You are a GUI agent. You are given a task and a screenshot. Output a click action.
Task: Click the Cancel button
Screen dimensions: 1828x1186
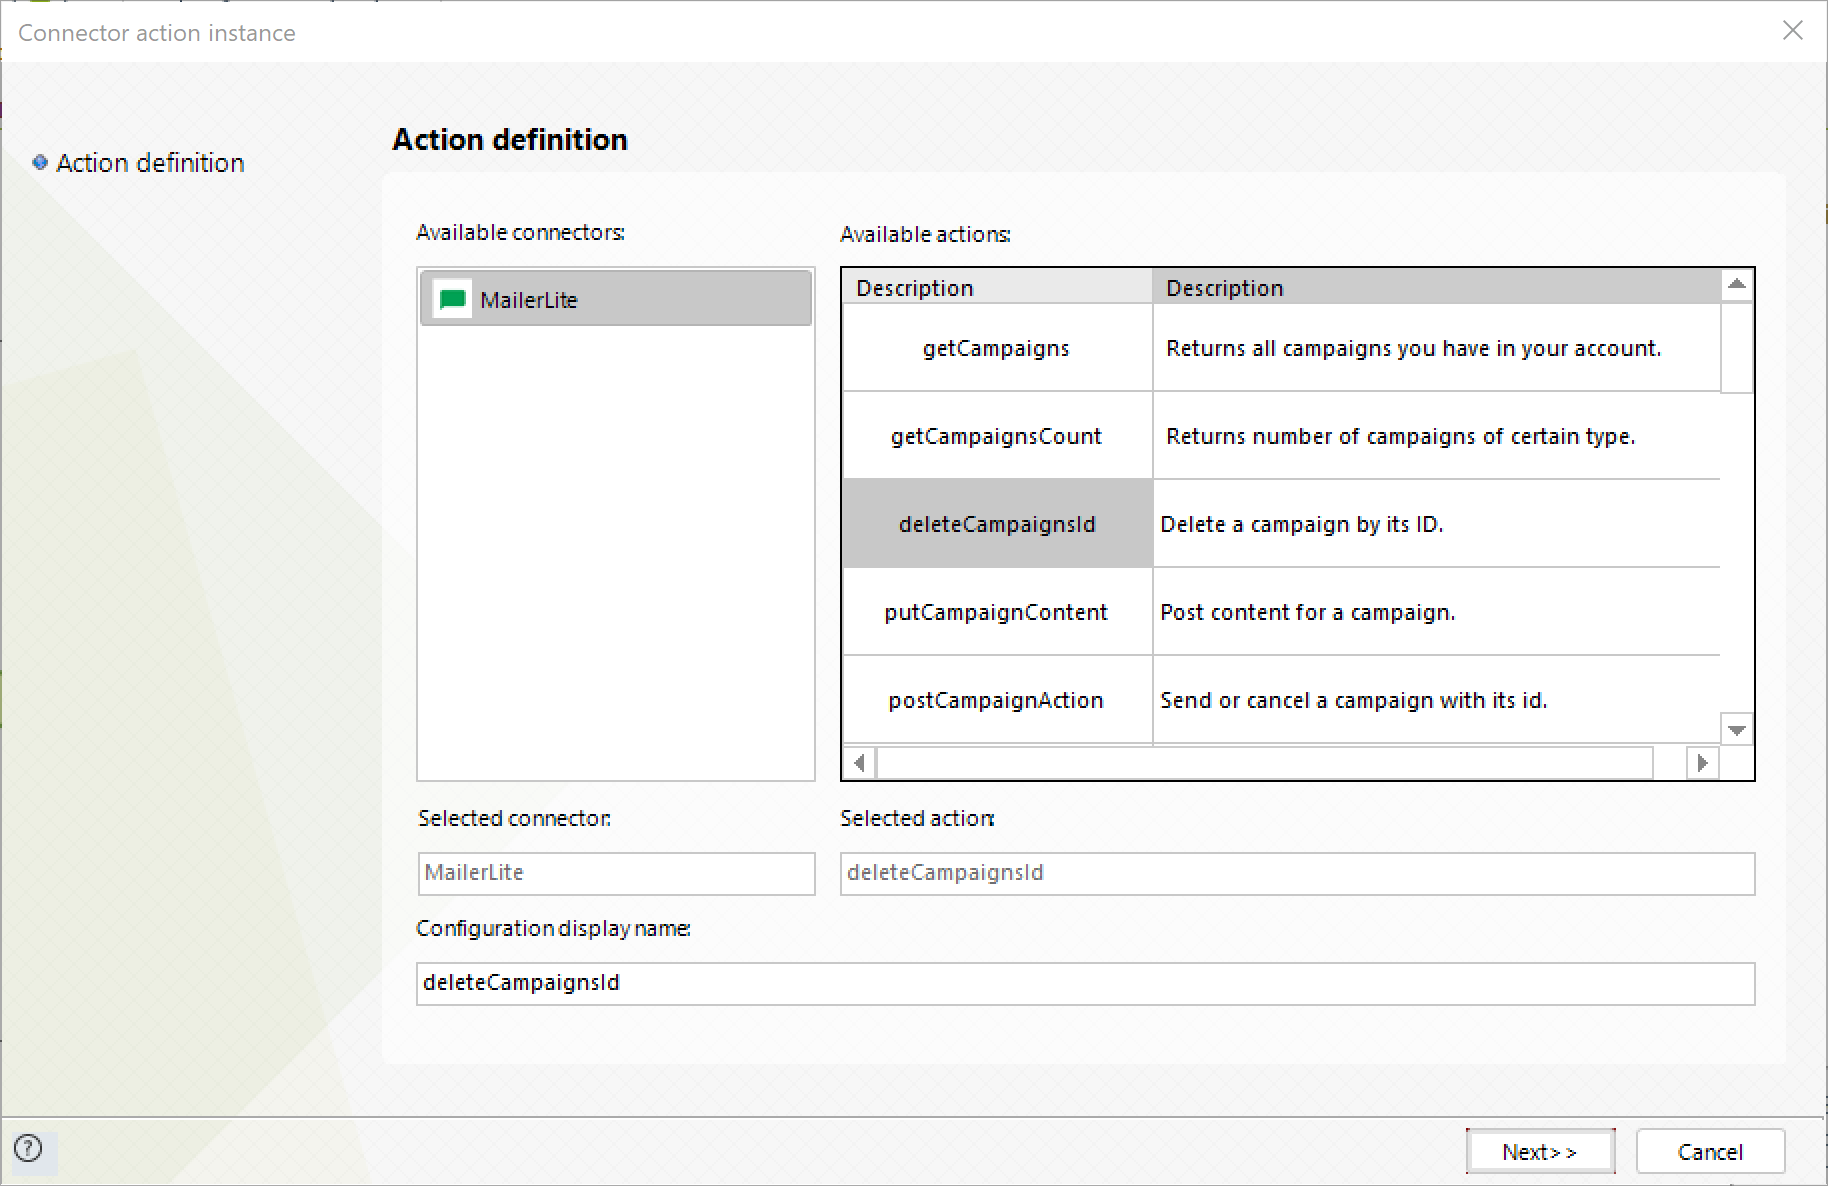pos(1710,1151)
